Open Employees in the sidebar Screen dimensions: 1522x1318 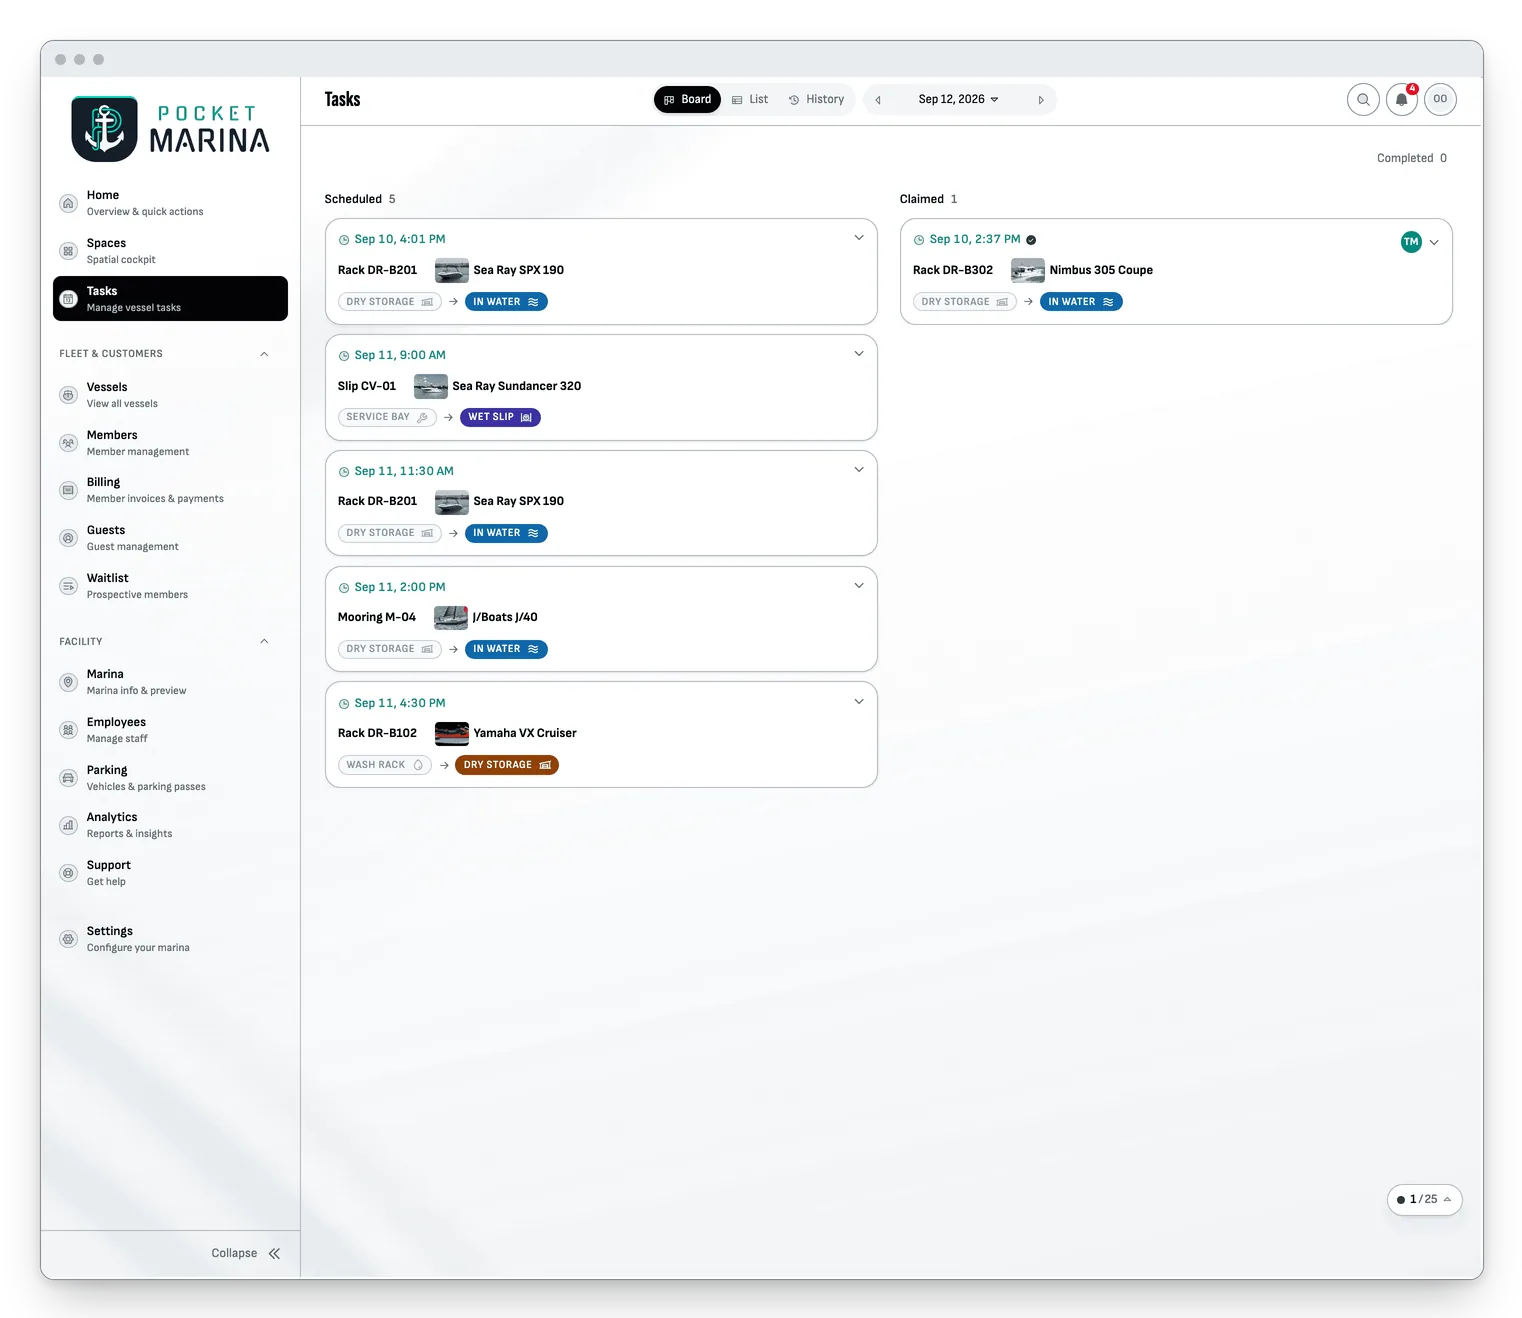pyautogui.click(x=170, y=730)
